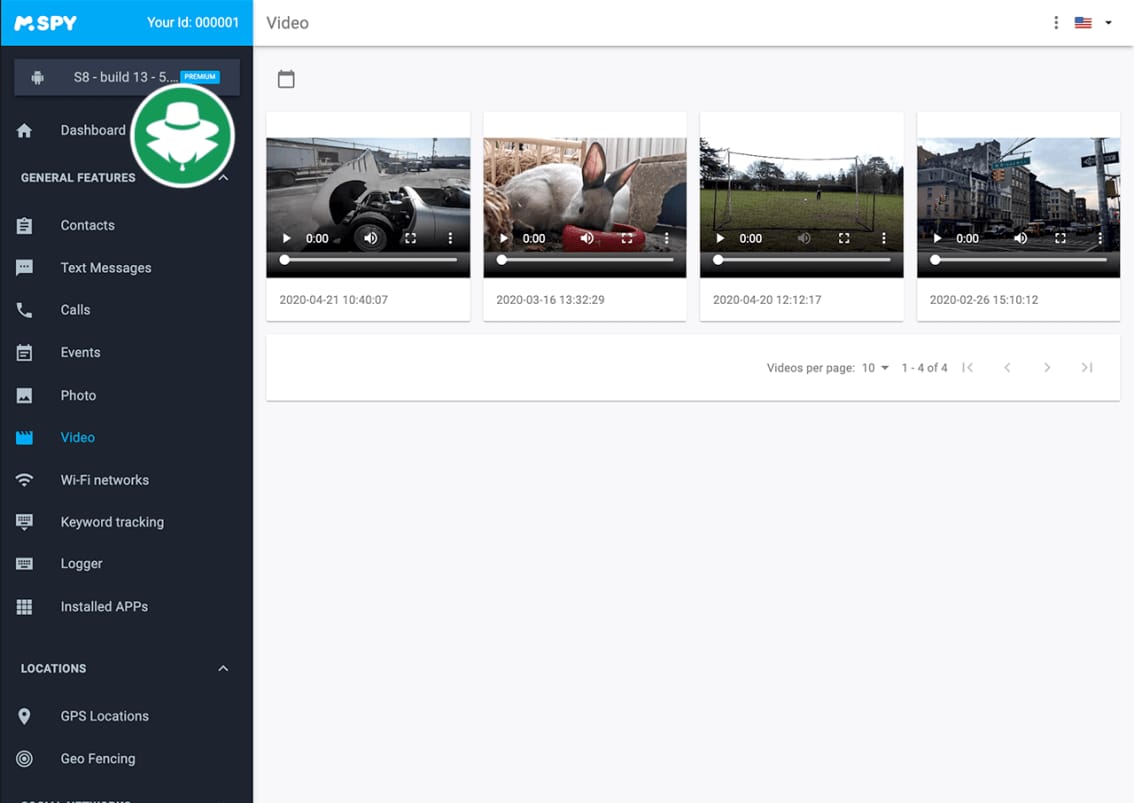Open Geo Fencing settings
The height and width of the screenshot is (803, 1134).
click(x=97, y=758)
